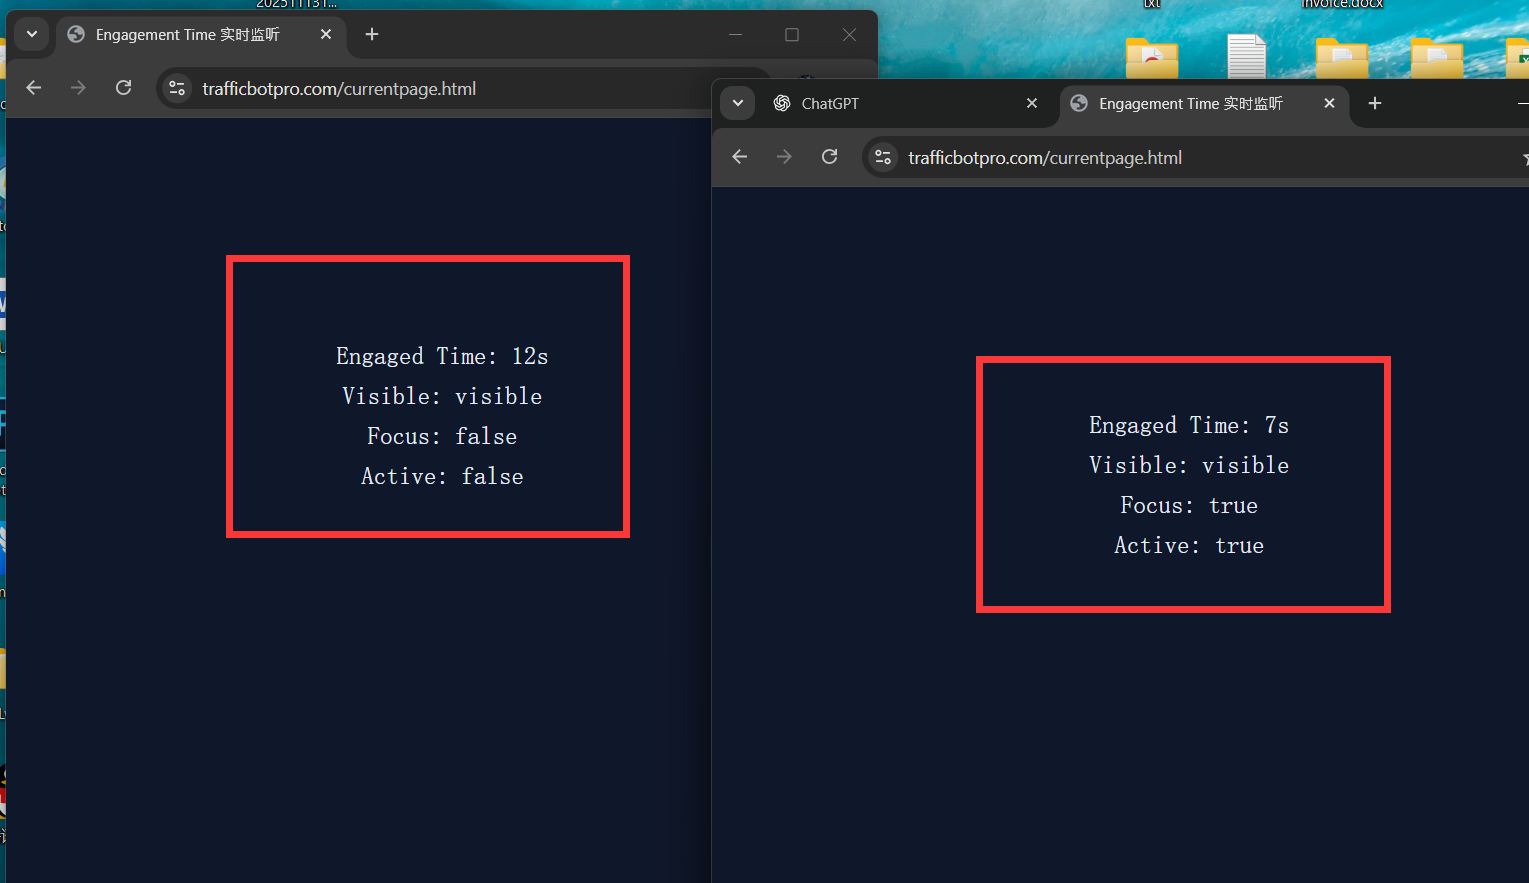Open new tab in left browser window
Viewport: 1529px width, 883px height.
(x=372, y=34)
